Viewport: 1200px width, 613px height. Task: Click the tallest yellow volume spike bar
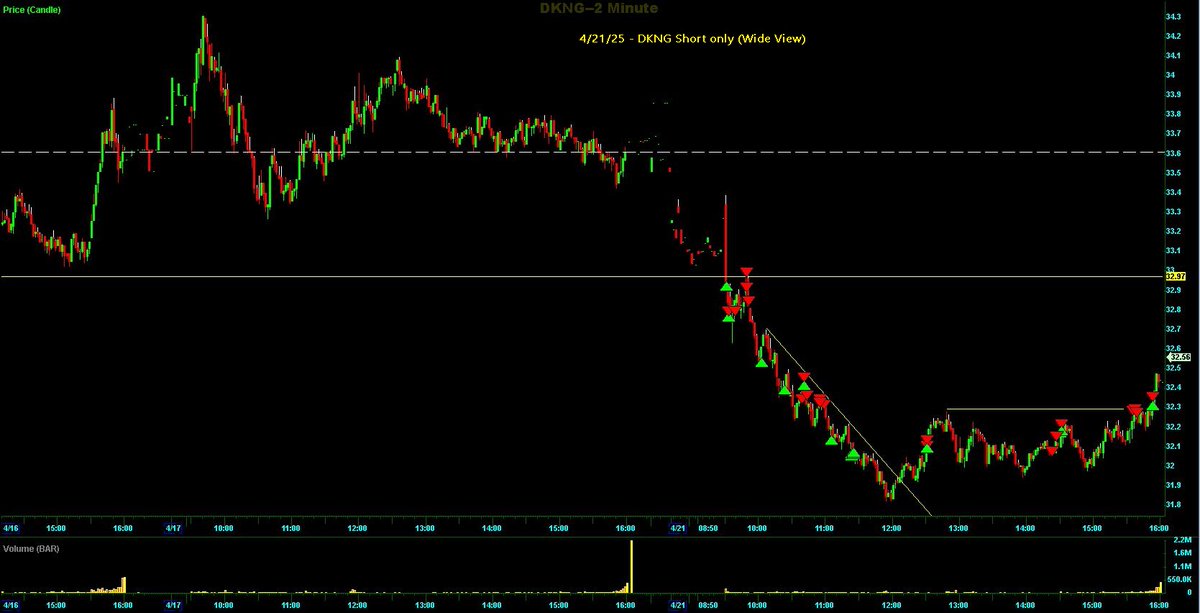[x=632, y=566]
